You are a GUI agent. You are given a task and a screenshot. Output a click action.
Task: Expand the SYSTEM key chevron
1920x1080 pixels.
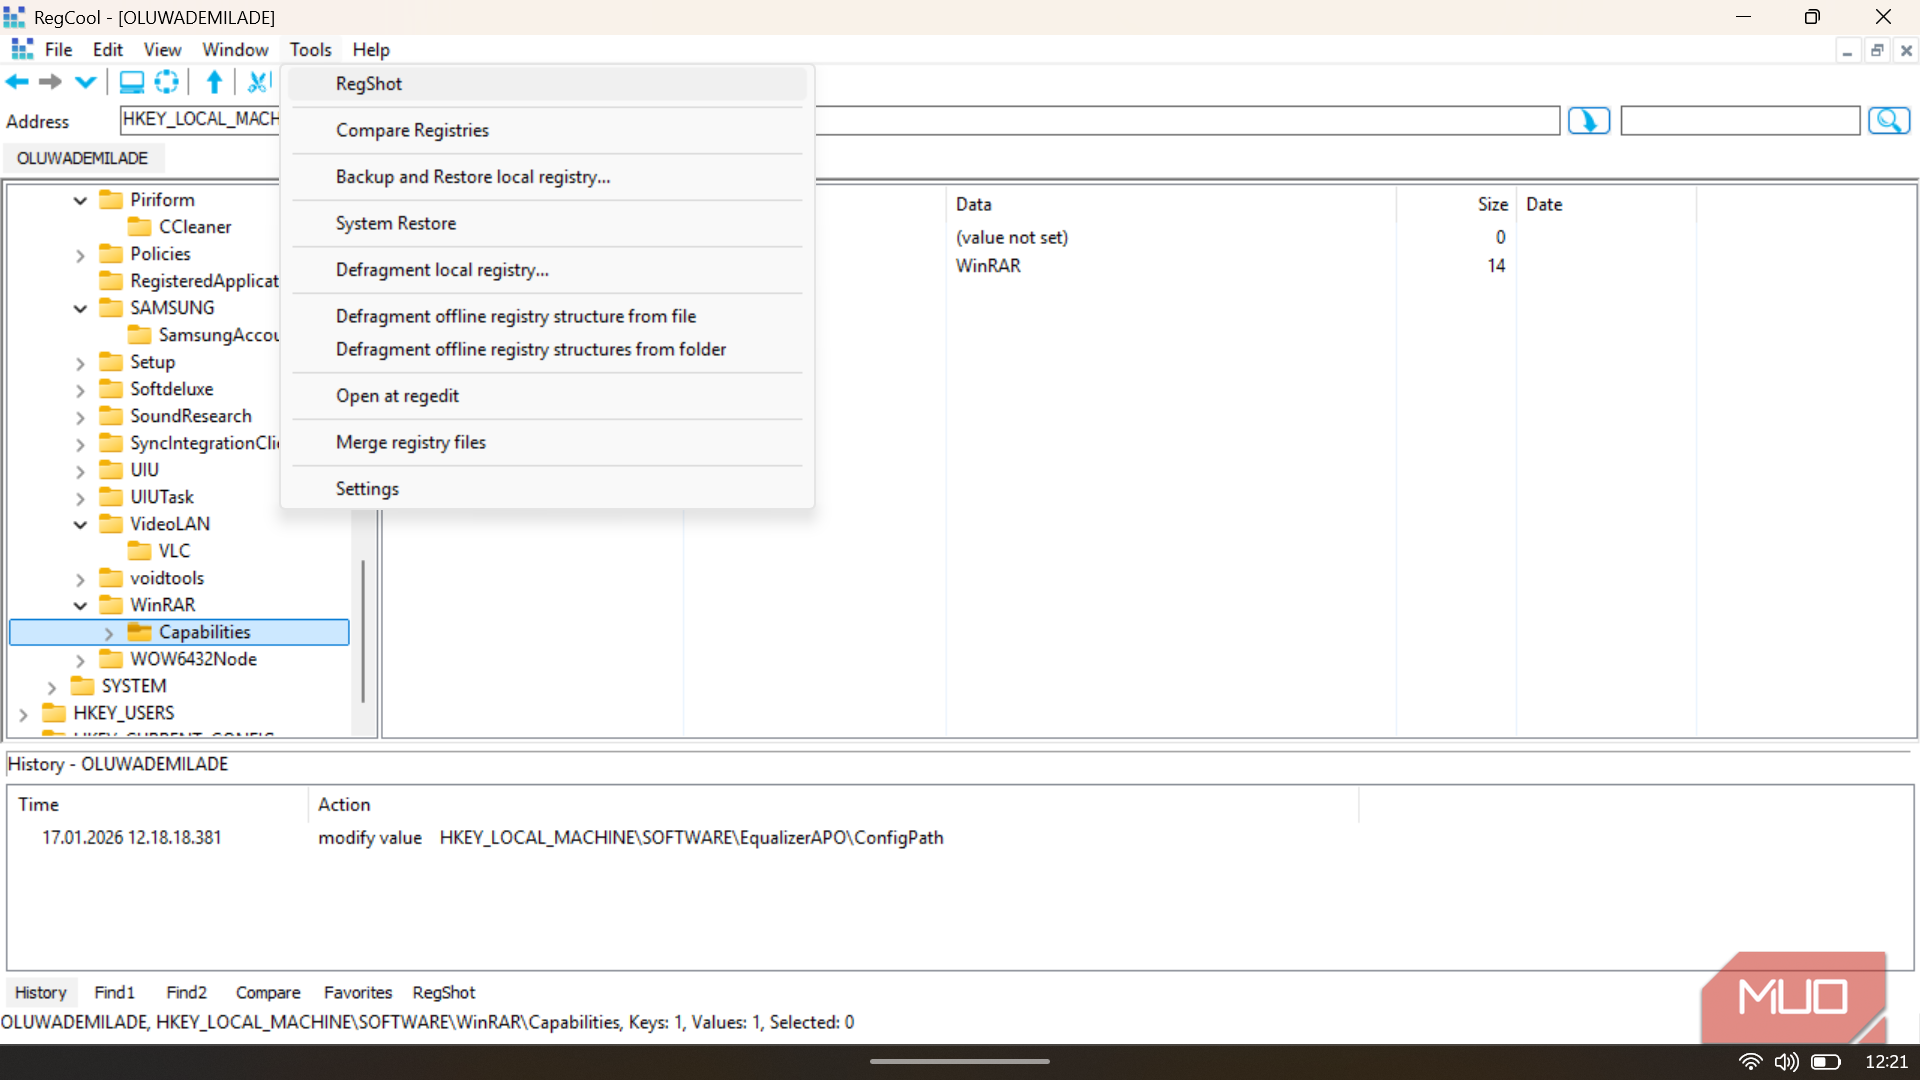pyautogui.click(x=52, y=687)
